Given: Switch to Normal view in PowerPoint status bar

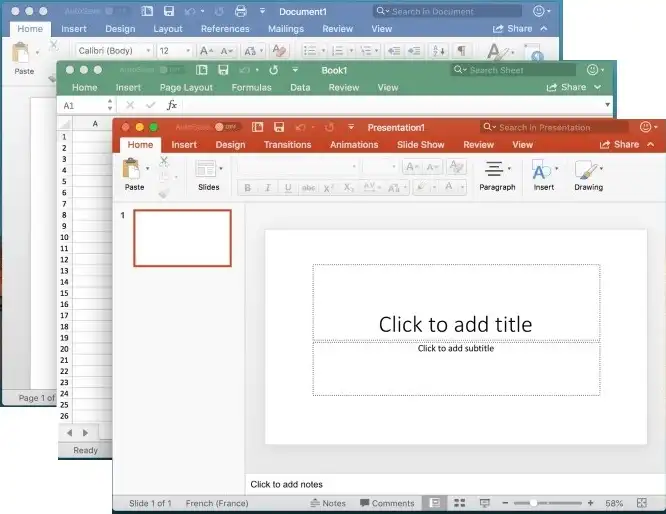Looking at the screenshot, I should (435, 503).
